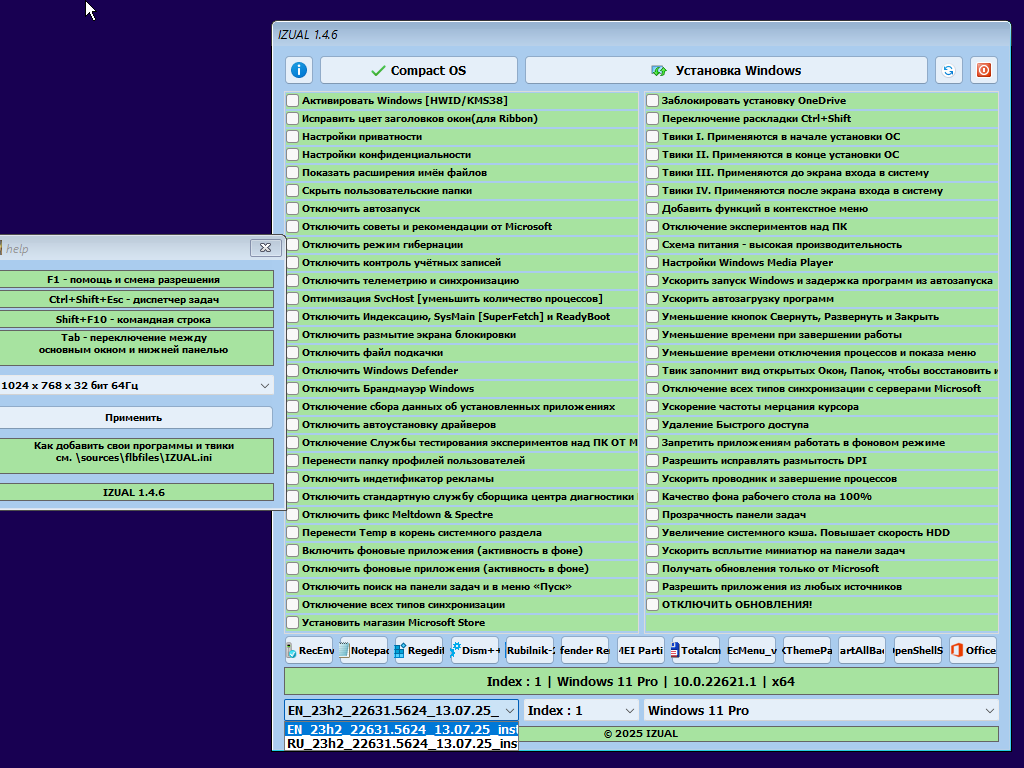Image resolution: width=1024 pixels, height=768 pixels.
Task: Check Разрешить приложения из любых источников
Action: [652, 586]
